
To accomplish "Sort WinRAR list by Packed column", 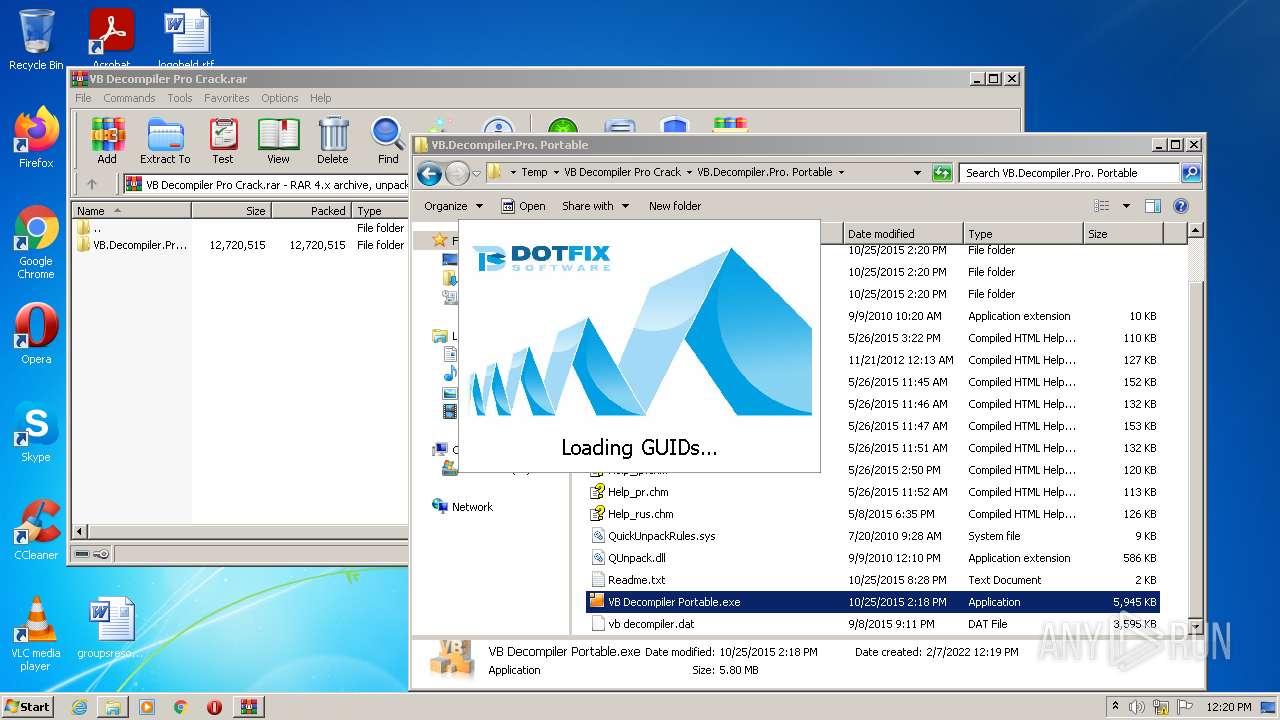I will point(311,211).
